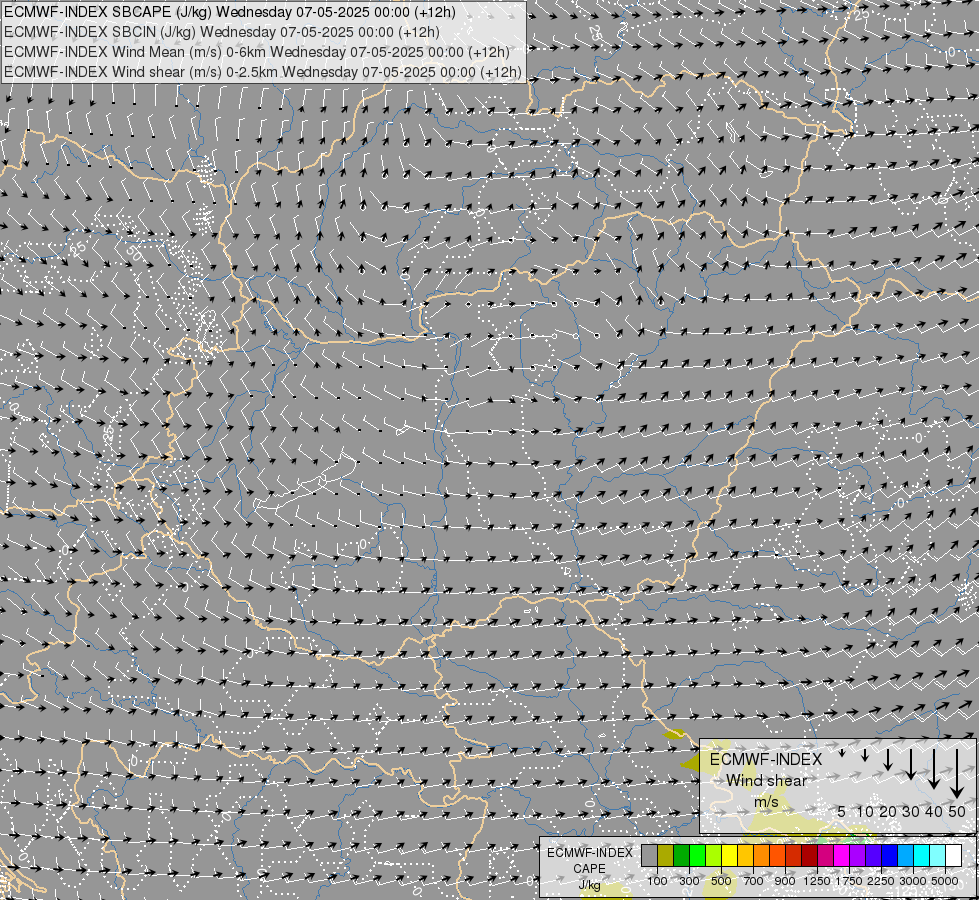Viewport: 979px width, 900px height.
Task: Click the dark red CAPE legend swatch
Action: pos(809,855)
